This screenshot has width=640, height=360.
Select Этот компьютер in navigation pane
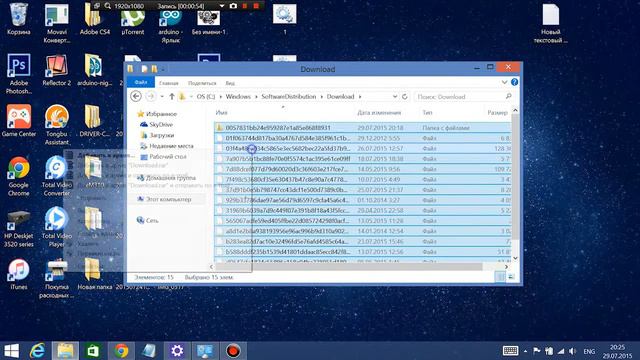pyautogui.click(x=168, y=199)
